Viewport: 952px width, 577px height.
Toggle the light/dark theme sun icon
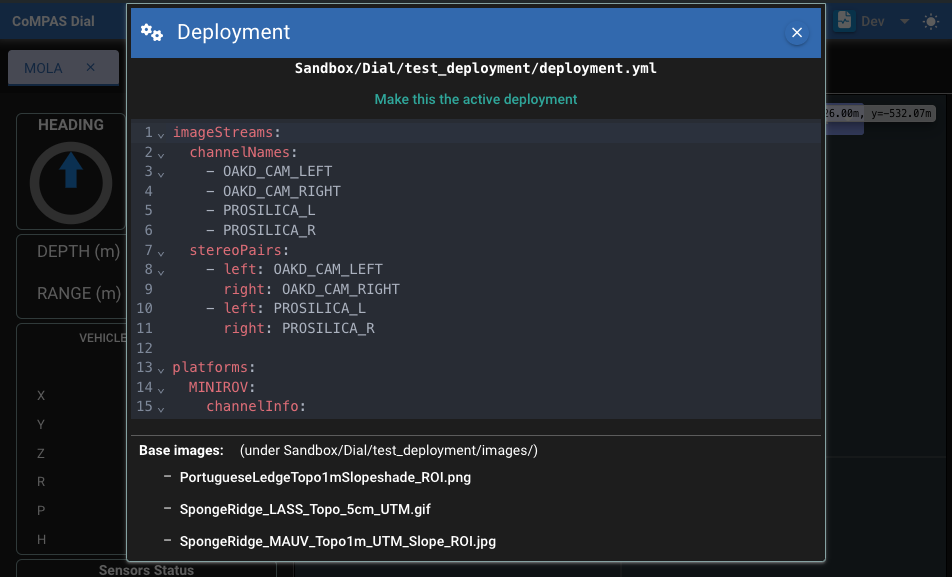pyautogui.click(x=931, y=21)
